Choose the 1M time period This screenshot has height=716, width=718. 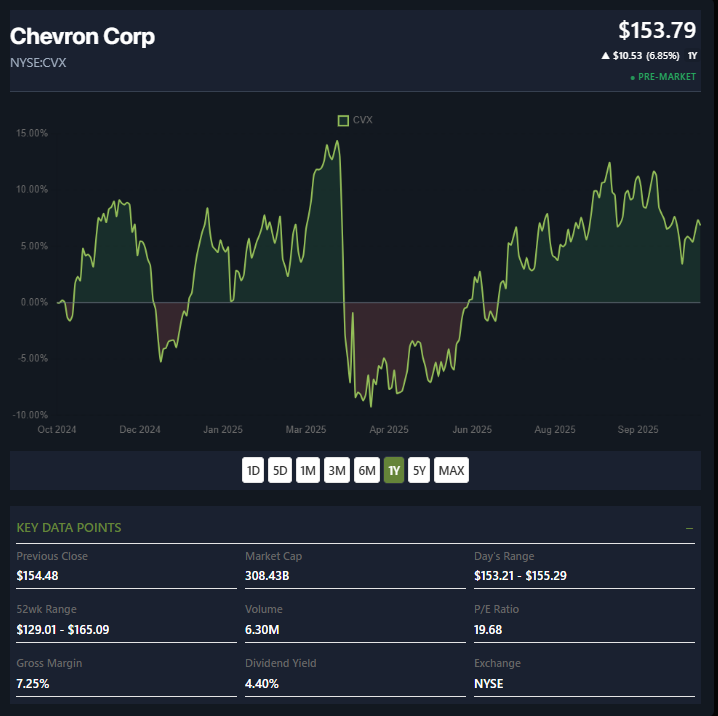click(x=308, y=470)
